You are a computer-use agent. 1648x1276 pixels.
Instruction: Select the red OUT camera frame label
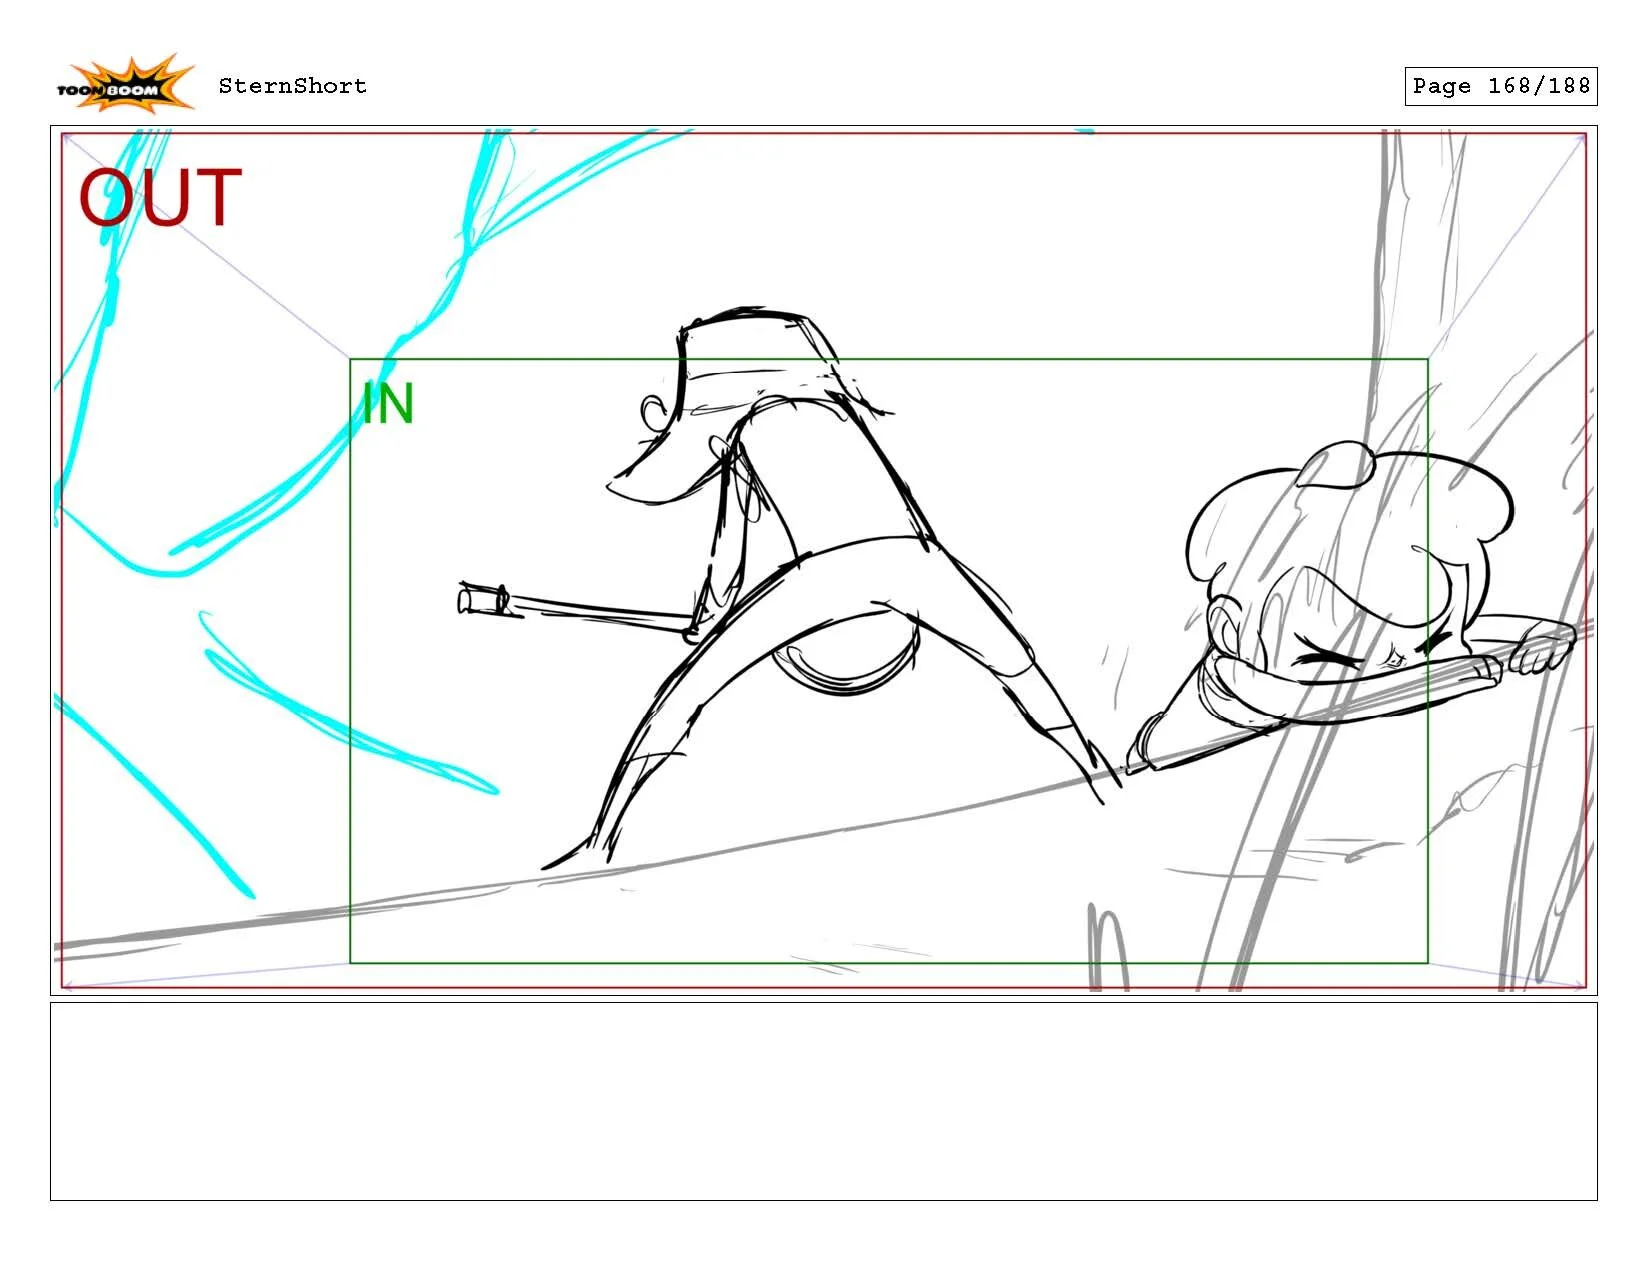[160, 196]
